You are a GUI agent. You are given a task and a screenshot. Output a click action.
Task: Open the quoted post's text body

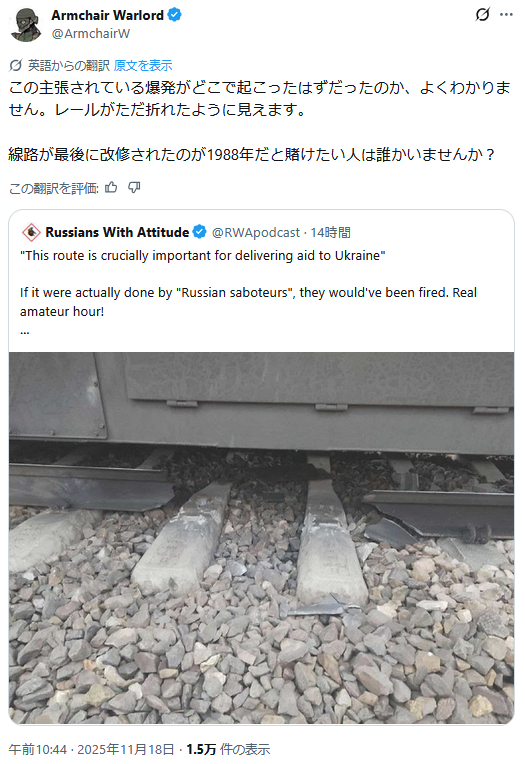coord(249,284)
